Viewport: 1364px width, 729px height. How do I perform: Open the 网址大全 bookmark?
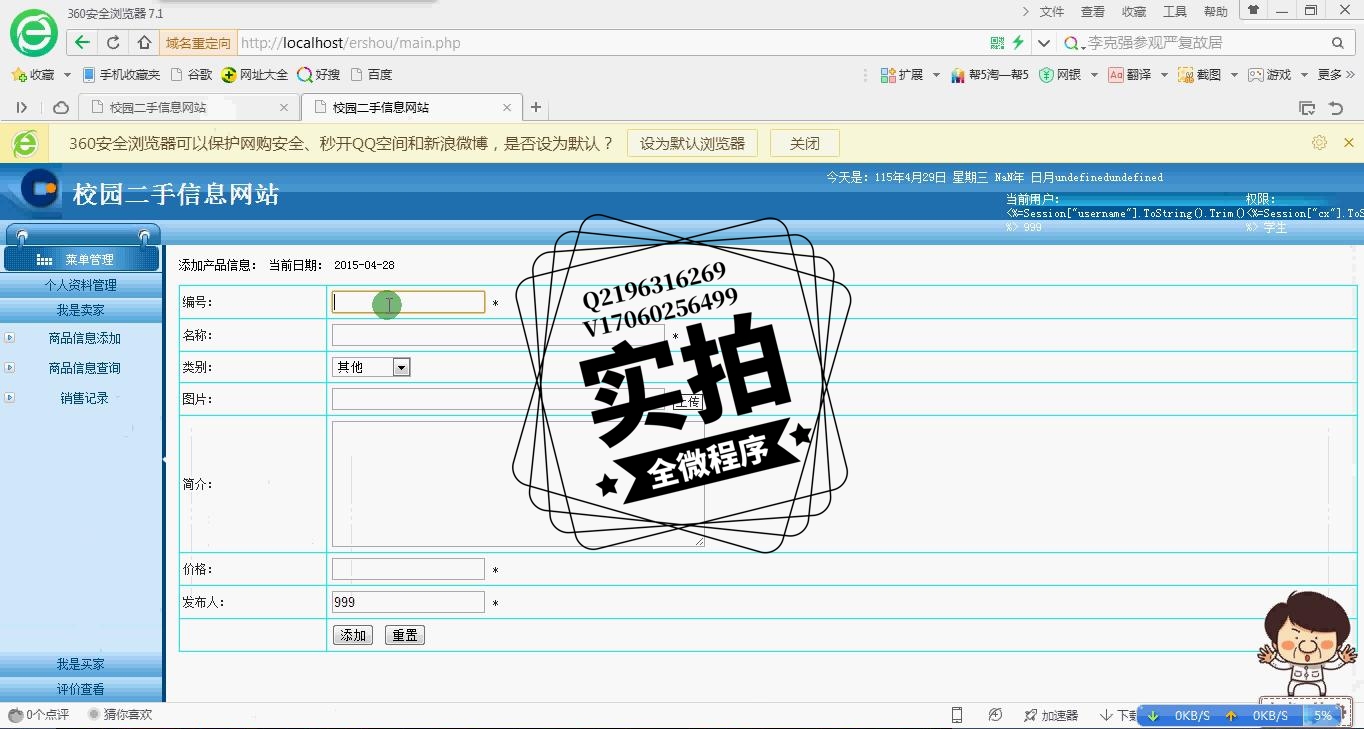255,75
